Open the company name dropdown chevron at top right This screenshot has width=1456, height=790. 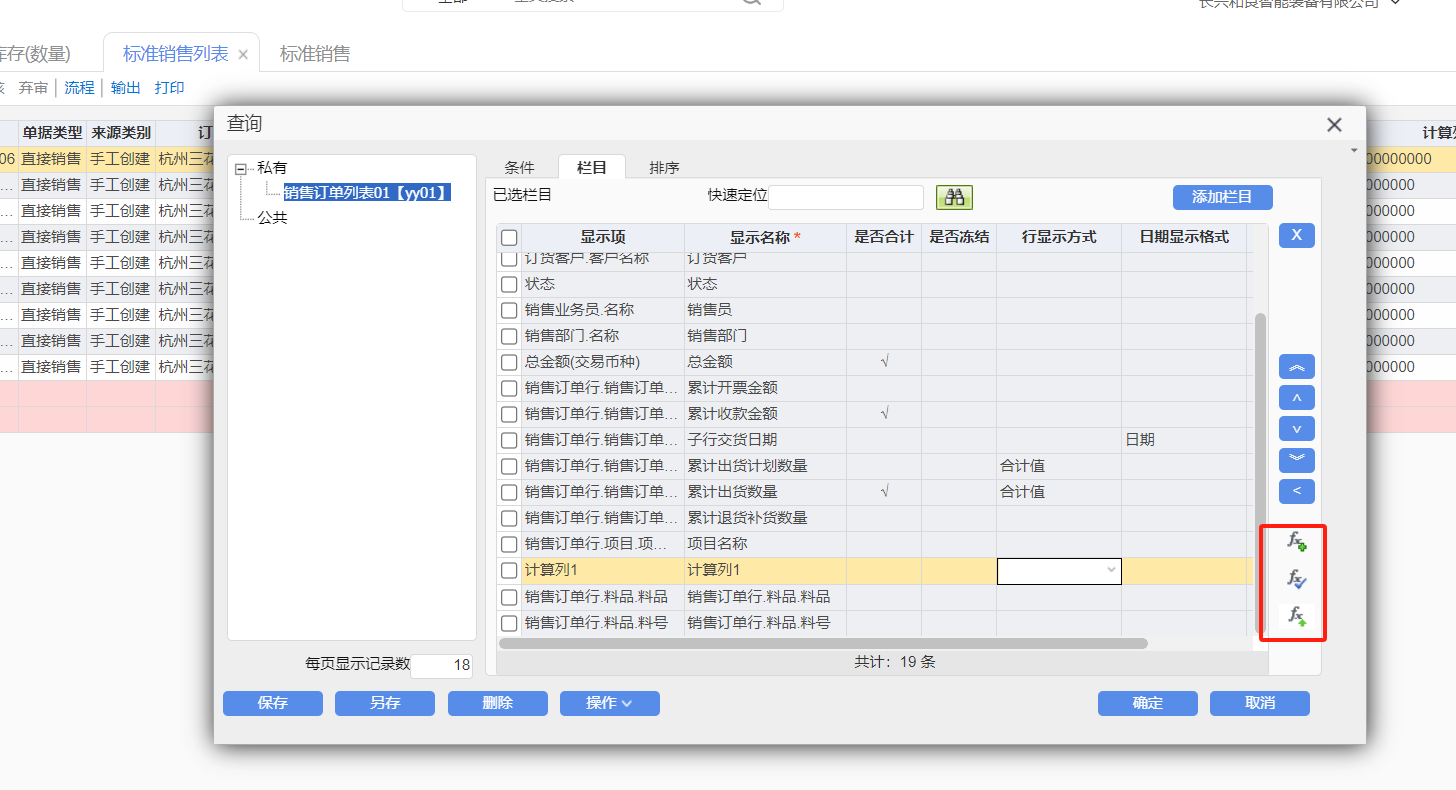click(1396, 4)
